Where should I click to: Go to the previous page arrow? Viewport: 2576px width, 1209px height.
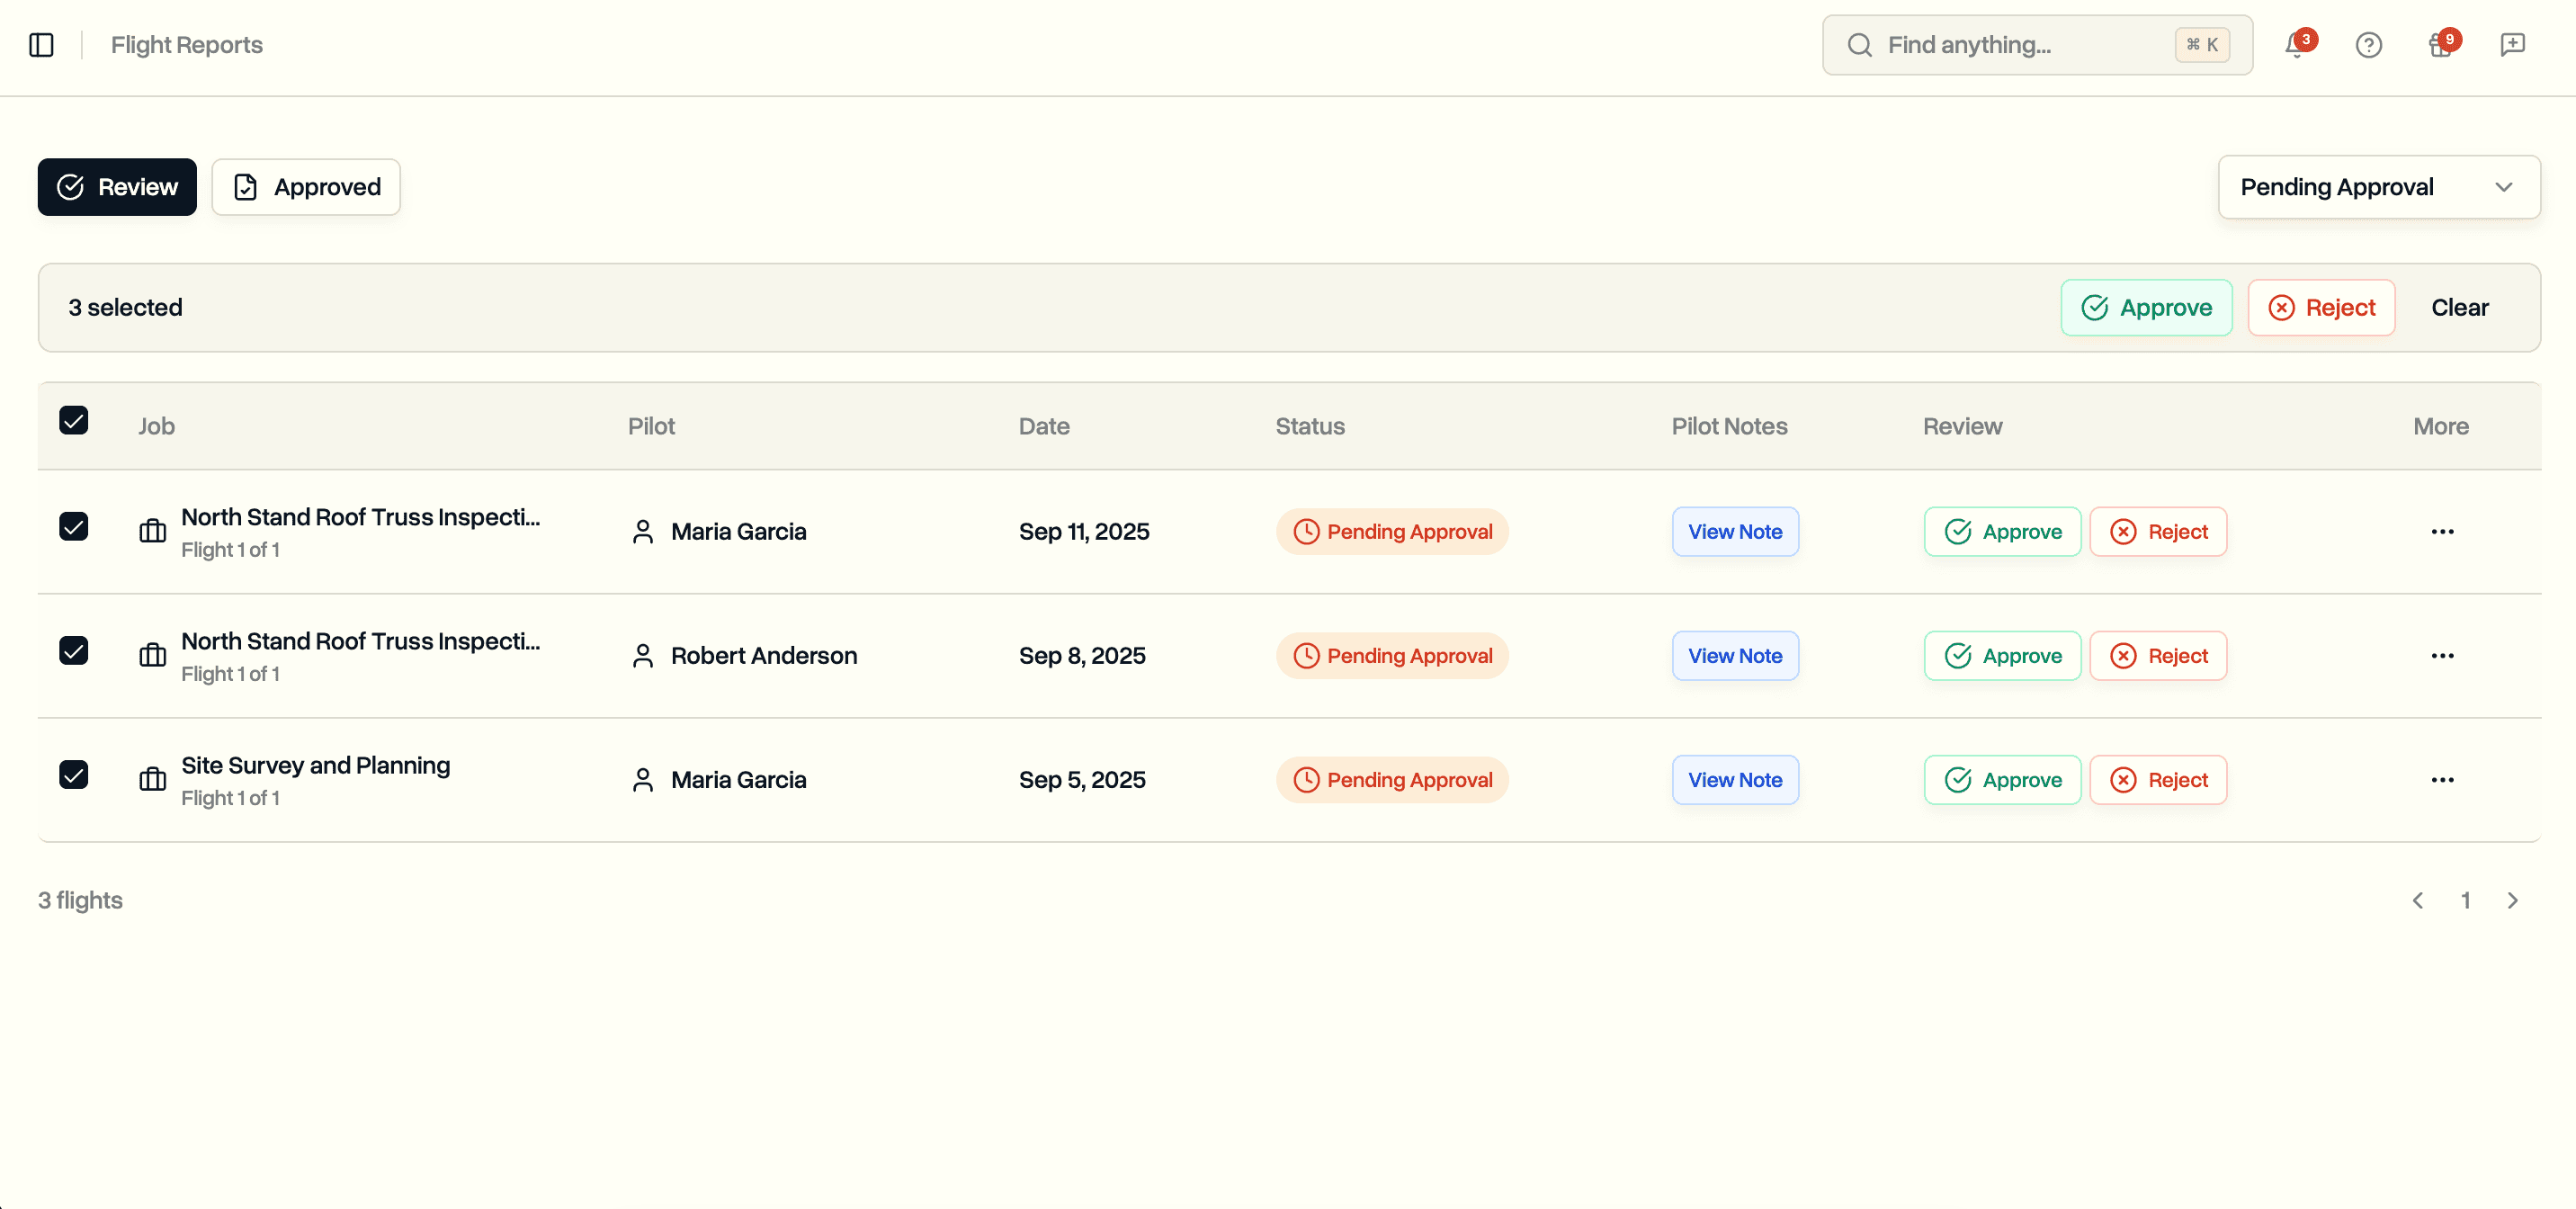click(x=2417, y=901)
